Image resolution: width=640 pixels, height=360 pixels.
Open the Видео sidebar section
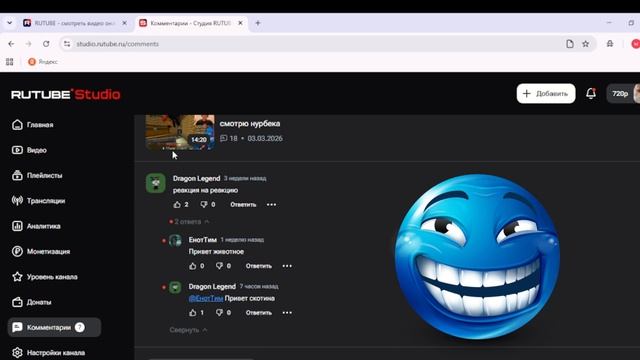click(x=29, y=150)
